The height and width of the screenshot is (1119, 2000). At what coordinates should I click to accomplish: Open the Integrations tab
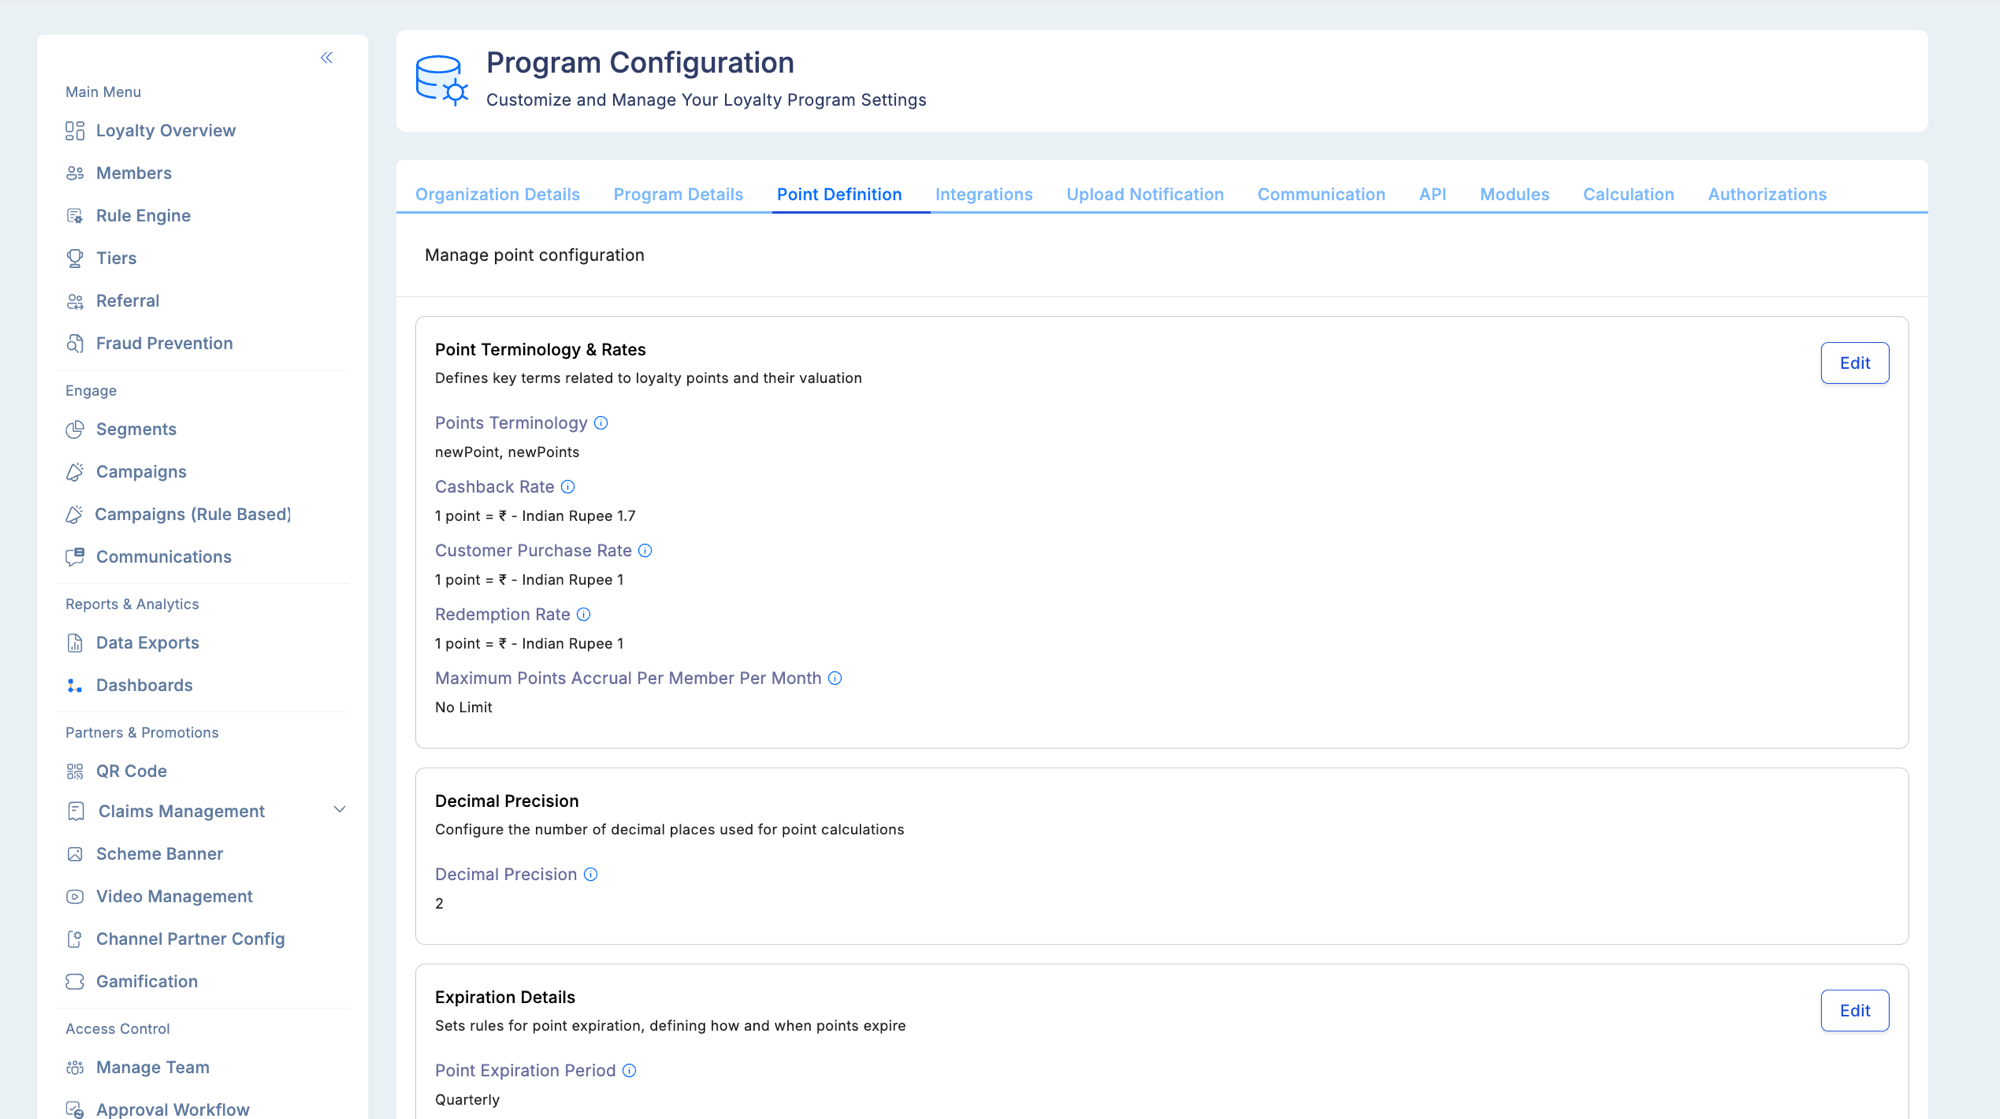click(984, 194)
